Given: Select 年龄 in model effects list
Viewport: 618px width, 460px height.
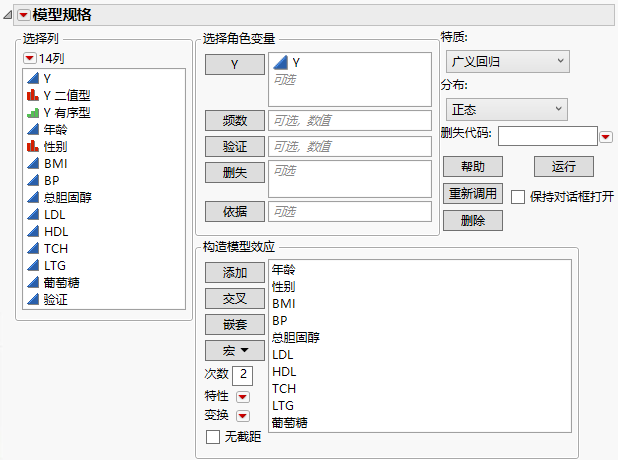Looking at the screenshot, I should [283, 270].
